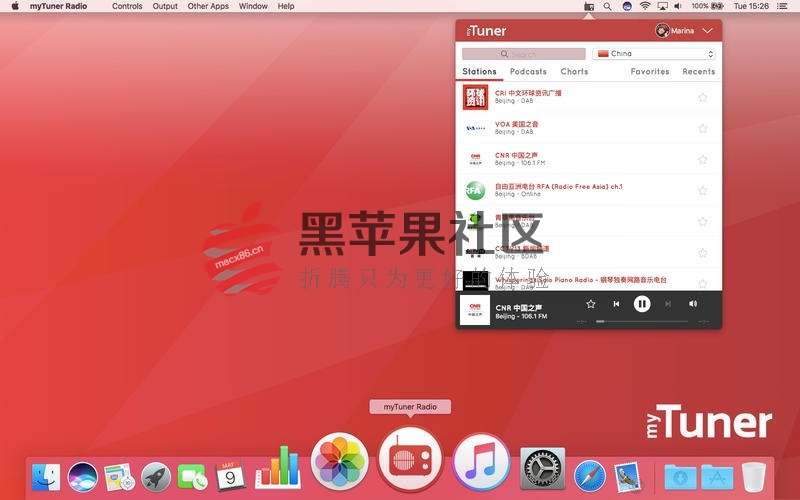
Task: Click the station search field
Action: [x=524, y=54]
